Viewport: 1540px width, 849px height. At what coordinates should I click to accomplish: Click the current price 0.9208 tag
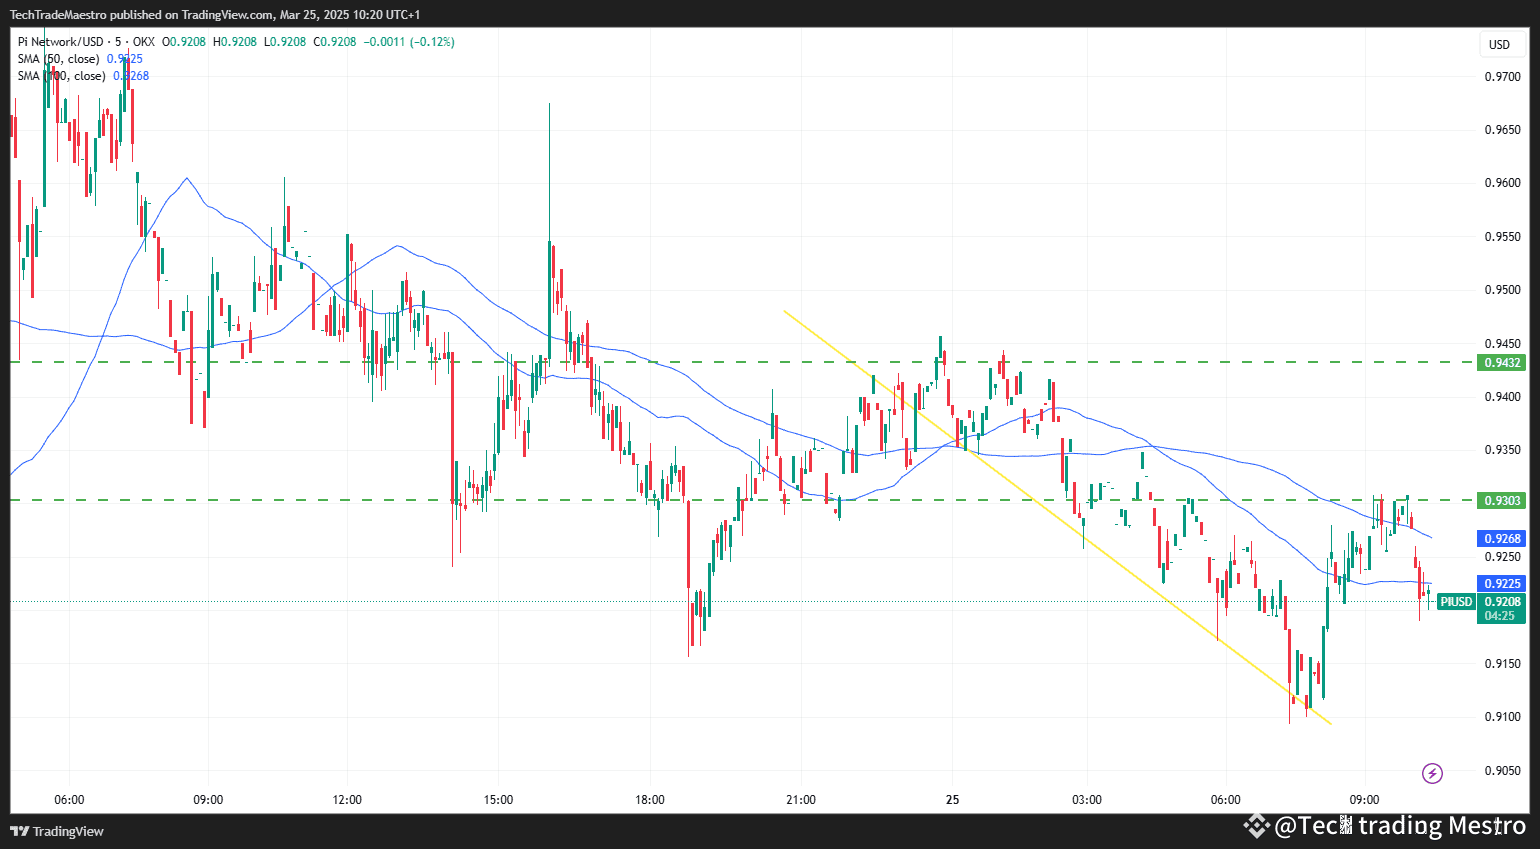(1502, 602)
